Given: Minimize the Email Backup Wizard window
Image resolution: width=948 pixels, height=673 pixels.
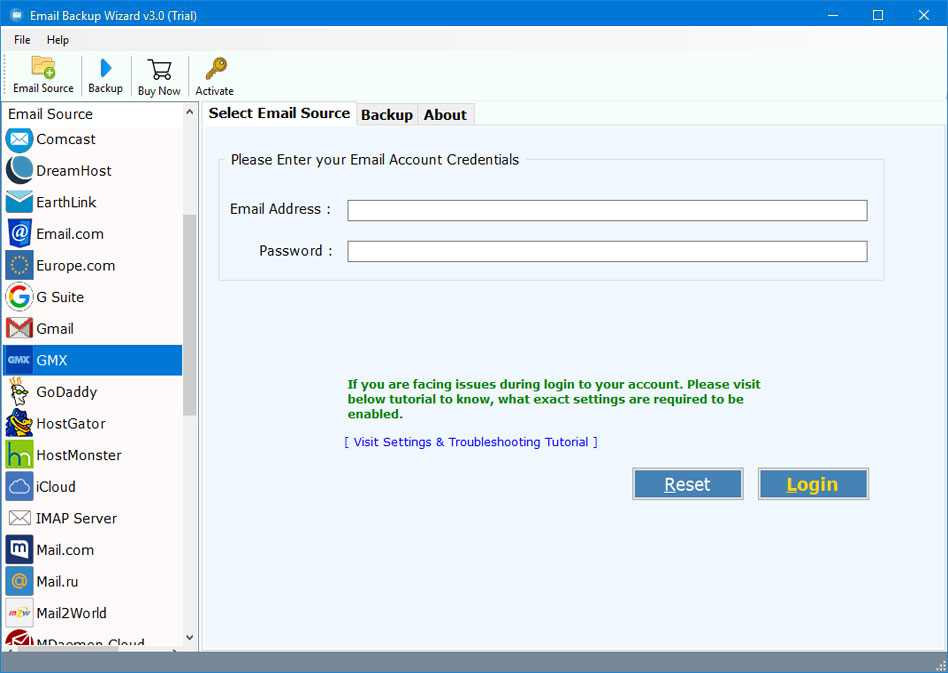Looking at the screenshot, I should click(833, 15).
